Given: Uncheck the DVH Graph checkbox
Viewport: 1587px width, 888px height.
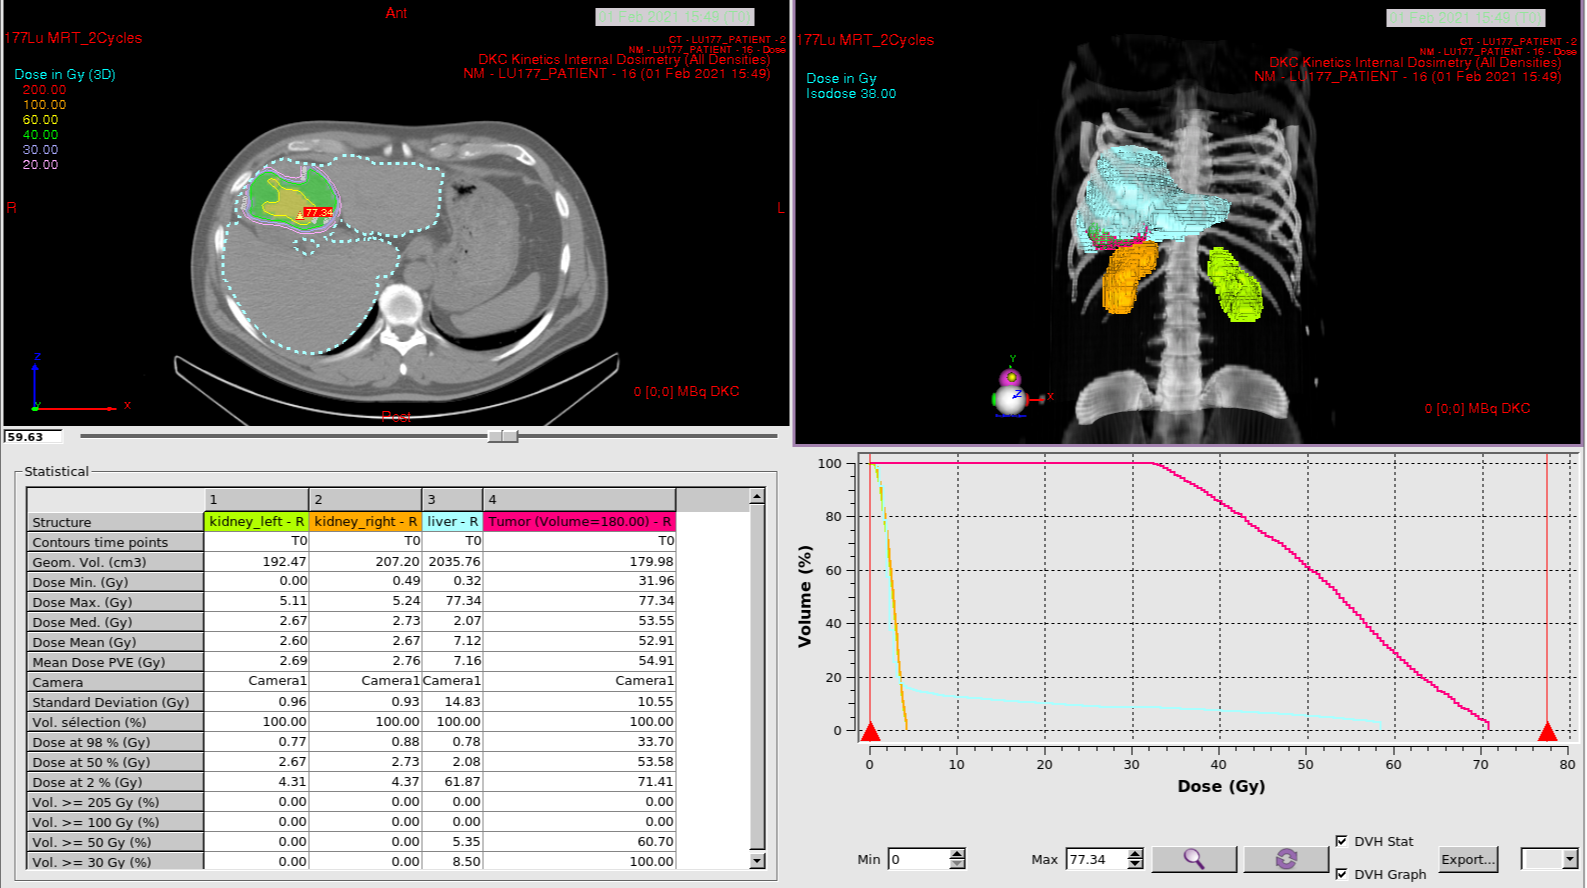Looking at the screenshot, I should [1341, 874].
